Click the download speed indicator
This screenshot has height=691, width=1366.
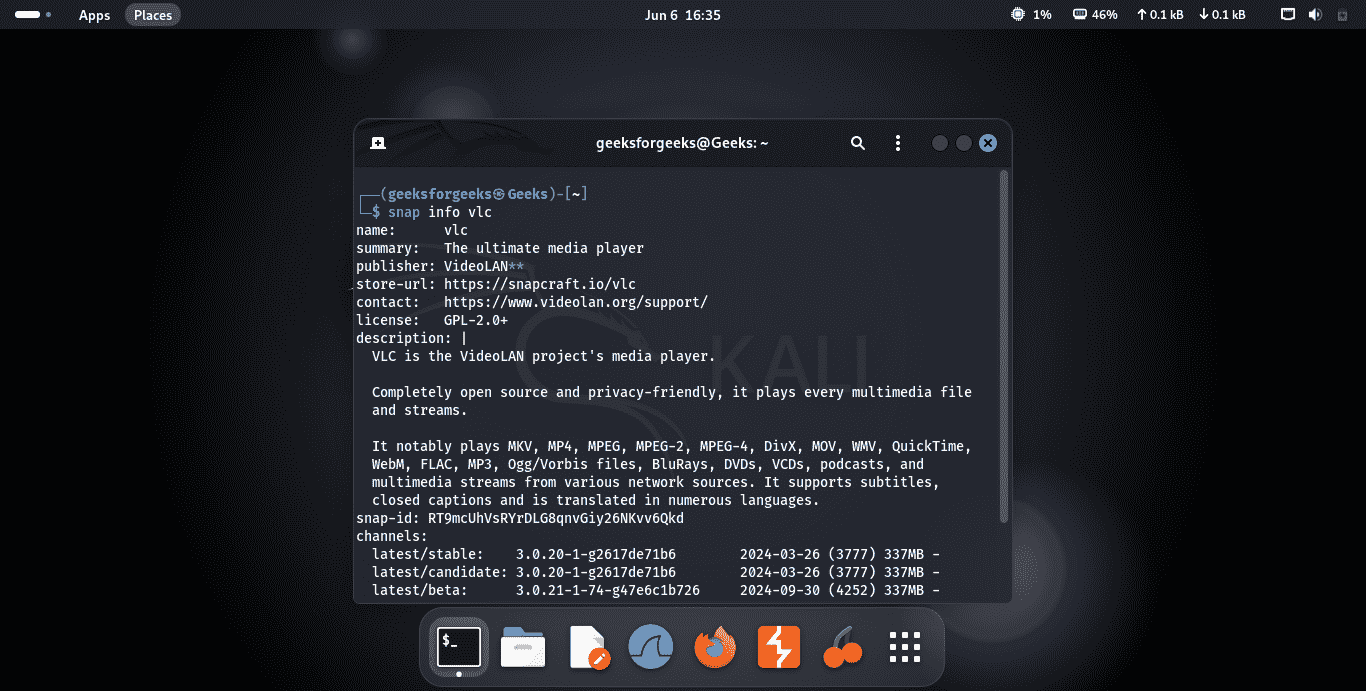1222,15
